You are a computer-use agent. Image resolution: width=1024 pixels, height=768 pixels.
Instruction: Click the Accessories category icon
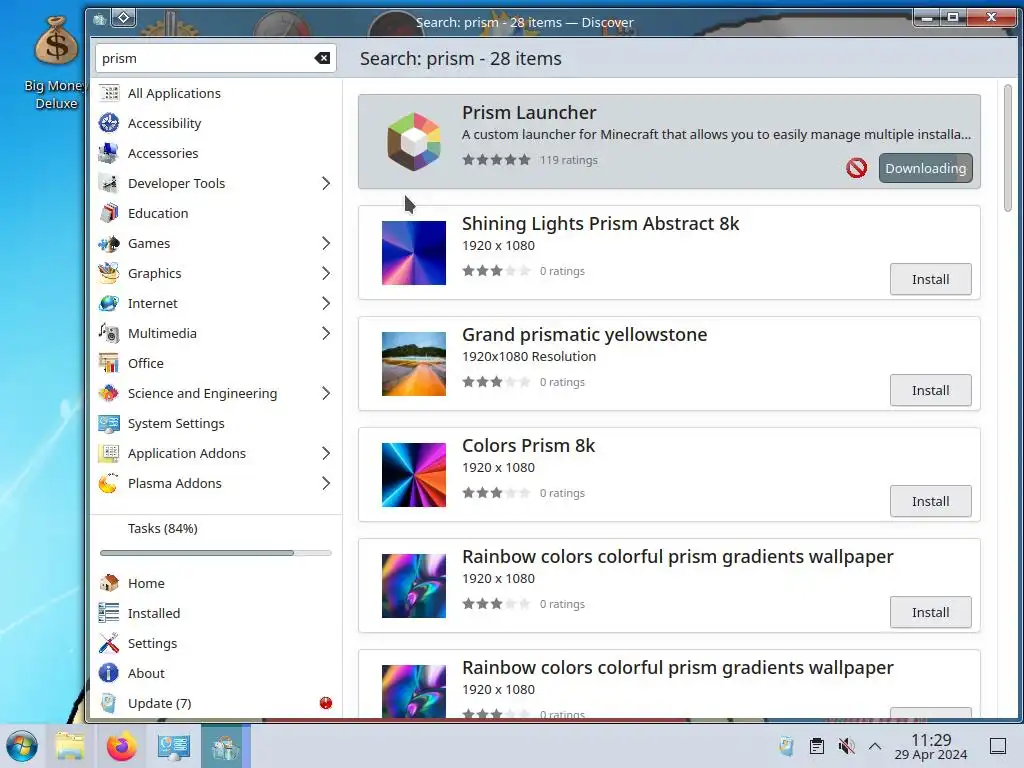tap(109, 153)
